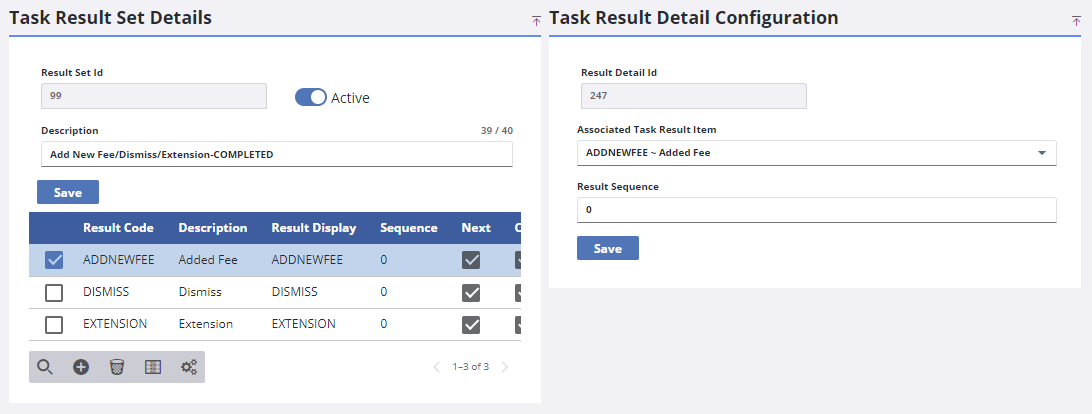Open the grid column chooser icon

[153, 367]
